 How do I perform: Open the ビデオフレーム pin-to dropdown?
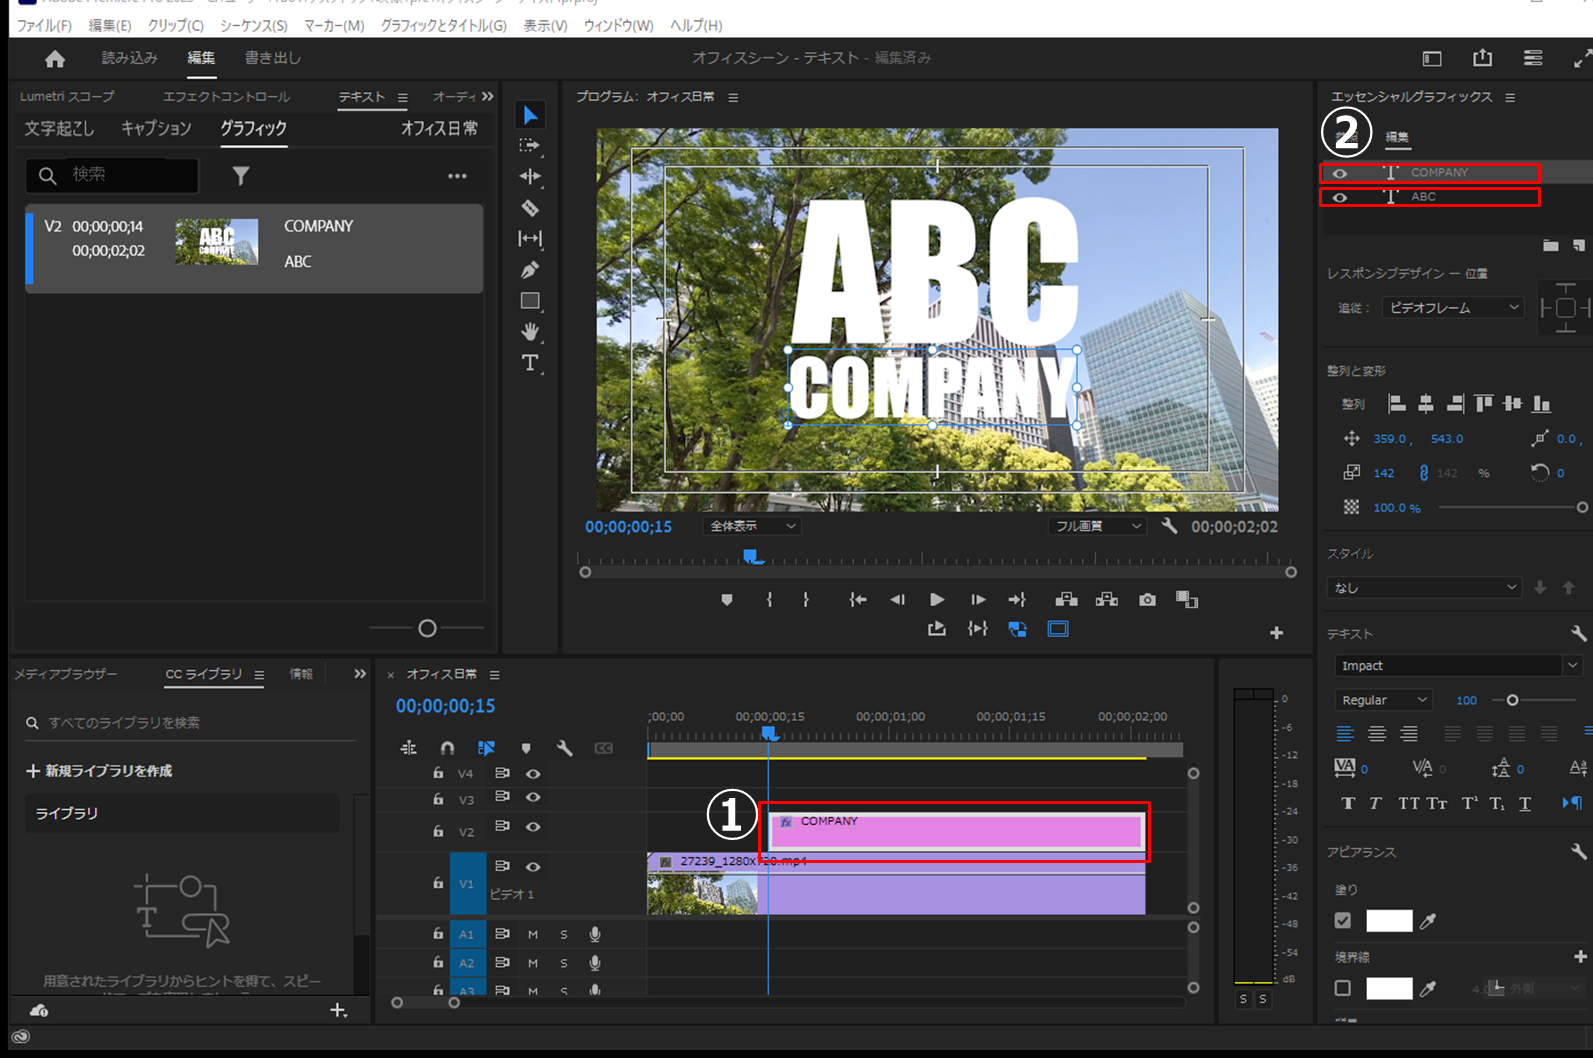[1453, 308]
